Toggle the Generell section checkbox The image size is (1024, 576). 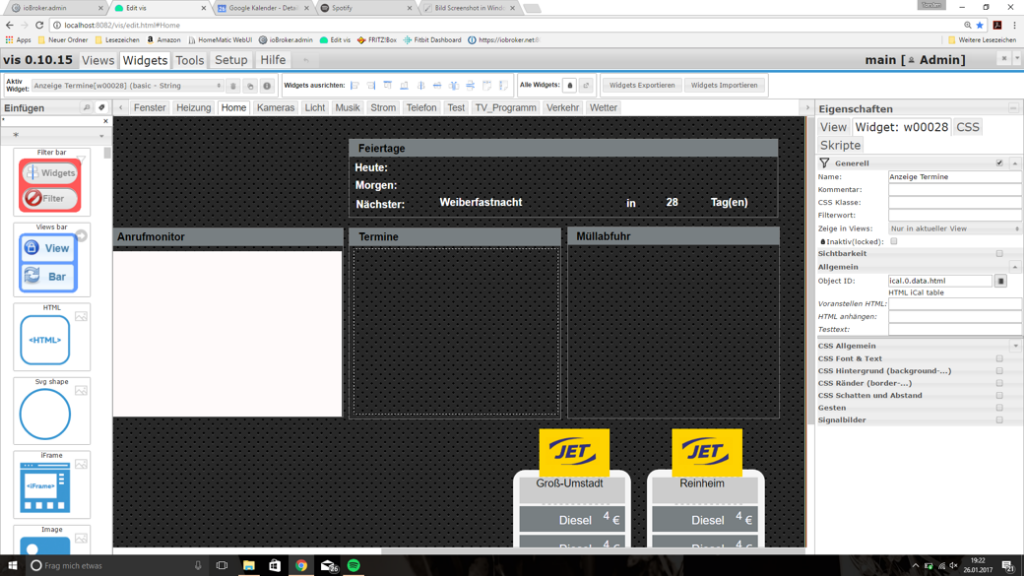pos(999,163)
